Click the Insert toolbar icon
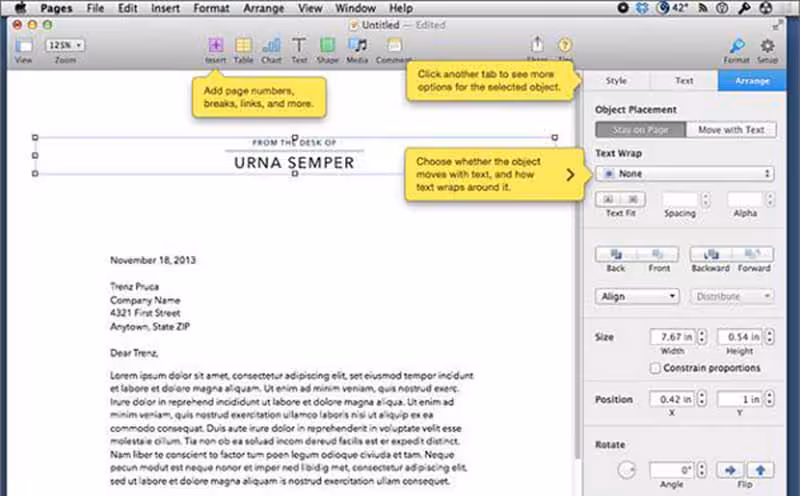The image size is (800, 496). (215, 45)
